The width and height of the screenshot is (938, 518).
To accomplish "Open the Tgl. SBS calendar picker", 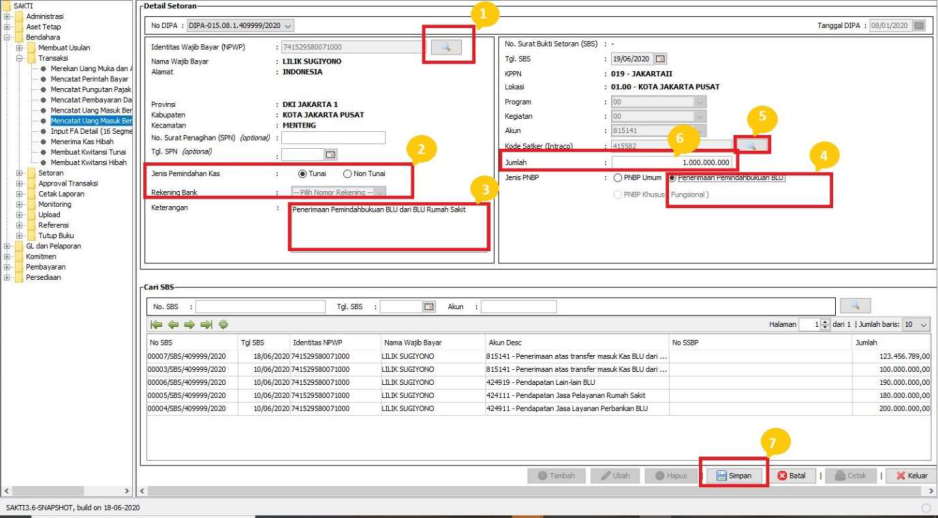I will 660,59.
